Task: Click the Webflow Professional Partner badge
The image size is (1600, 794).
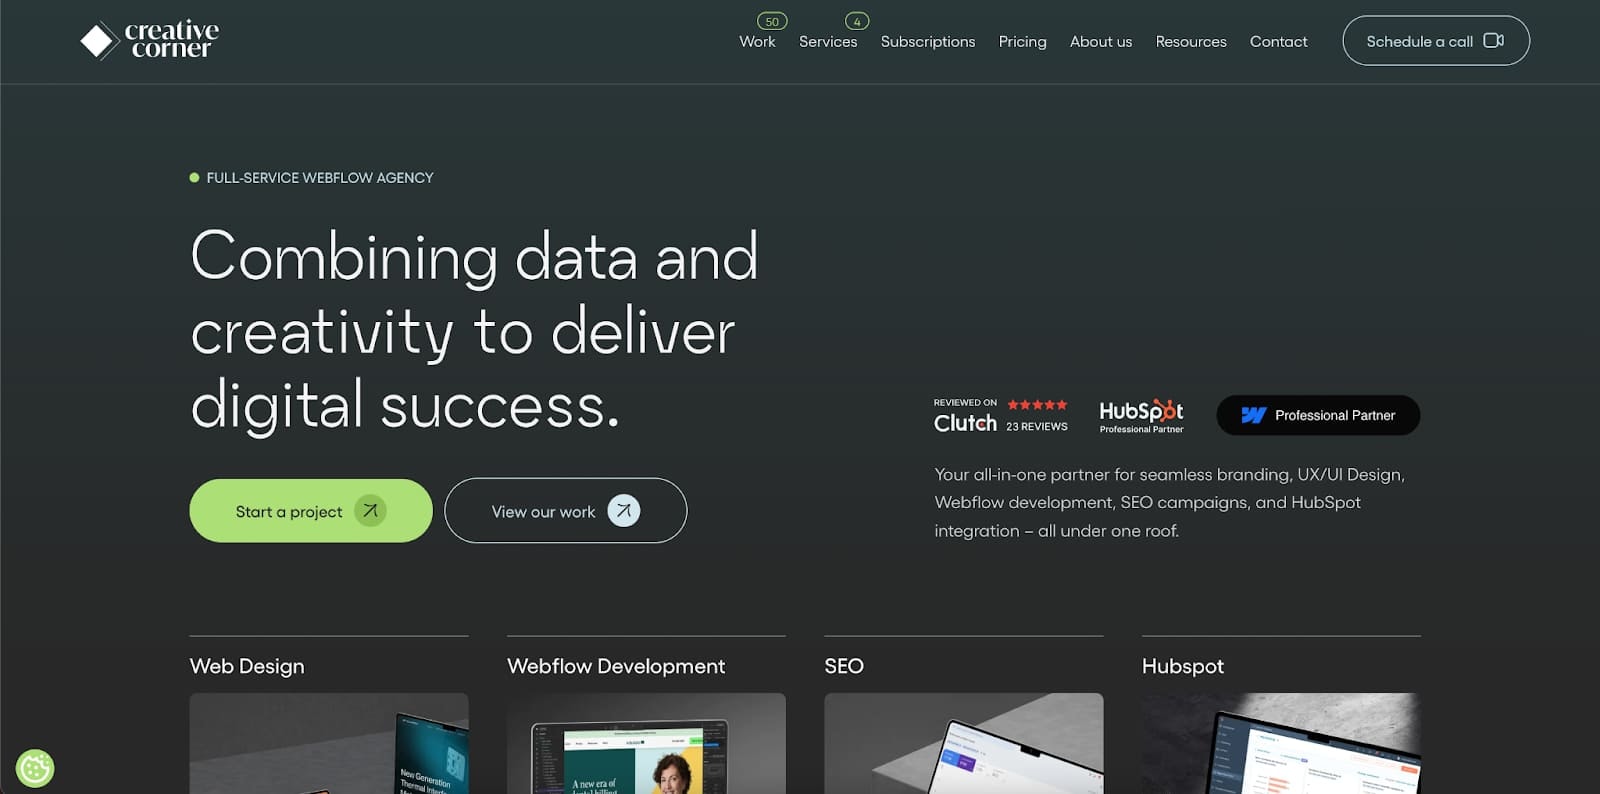Action: click(x=1318, y=415)
